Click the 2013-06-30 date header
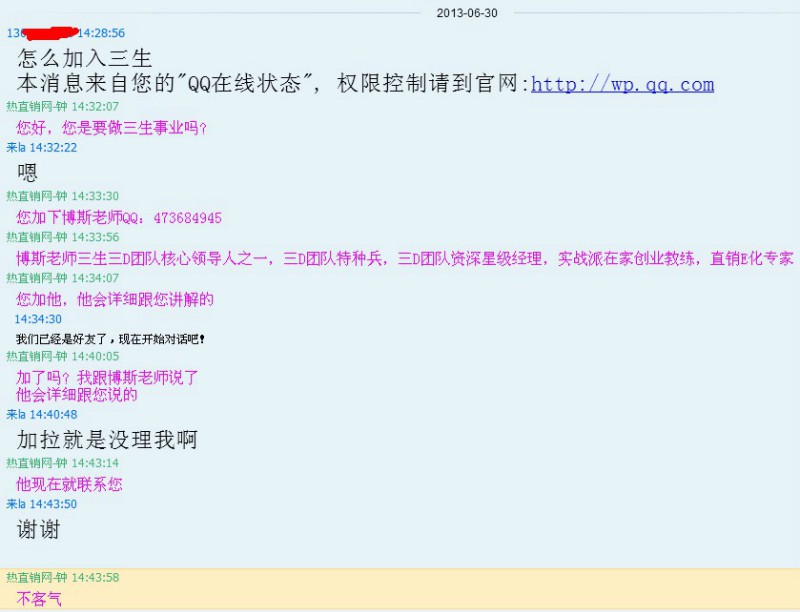Screen dimensions: 800x612 pos(467,13)
